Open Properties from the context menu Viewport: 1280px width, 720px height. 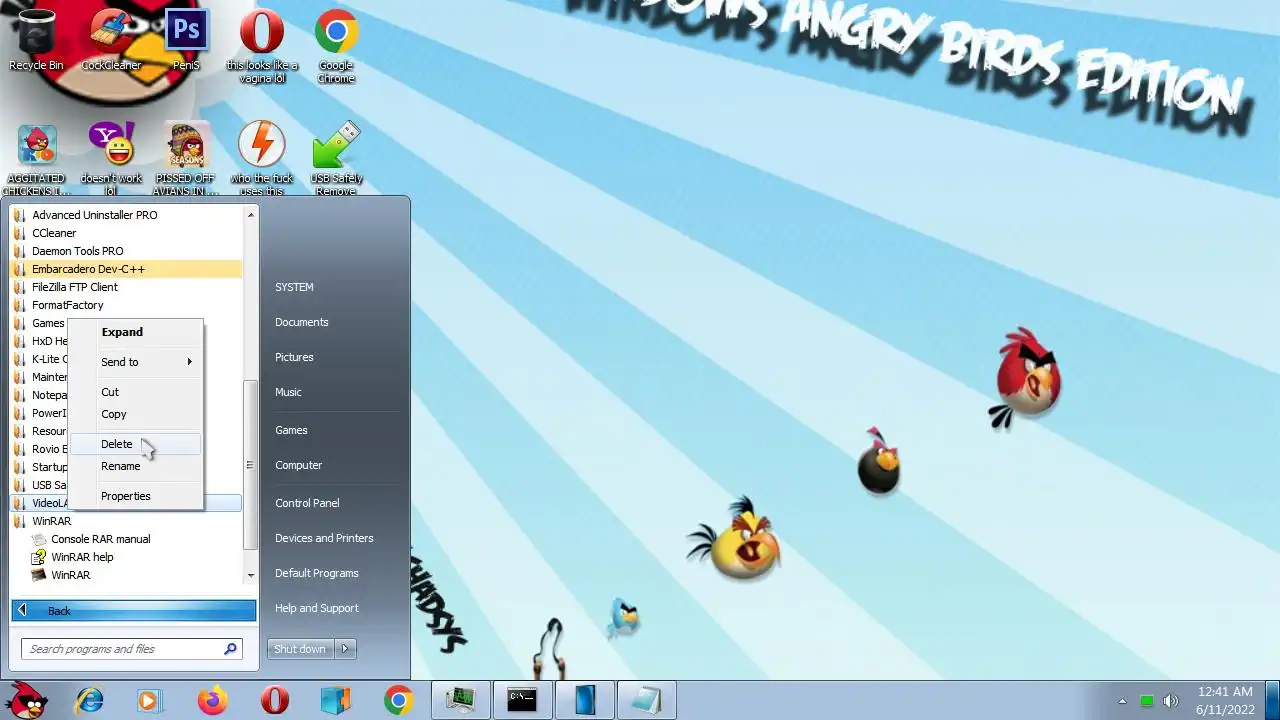pos(135,496)
